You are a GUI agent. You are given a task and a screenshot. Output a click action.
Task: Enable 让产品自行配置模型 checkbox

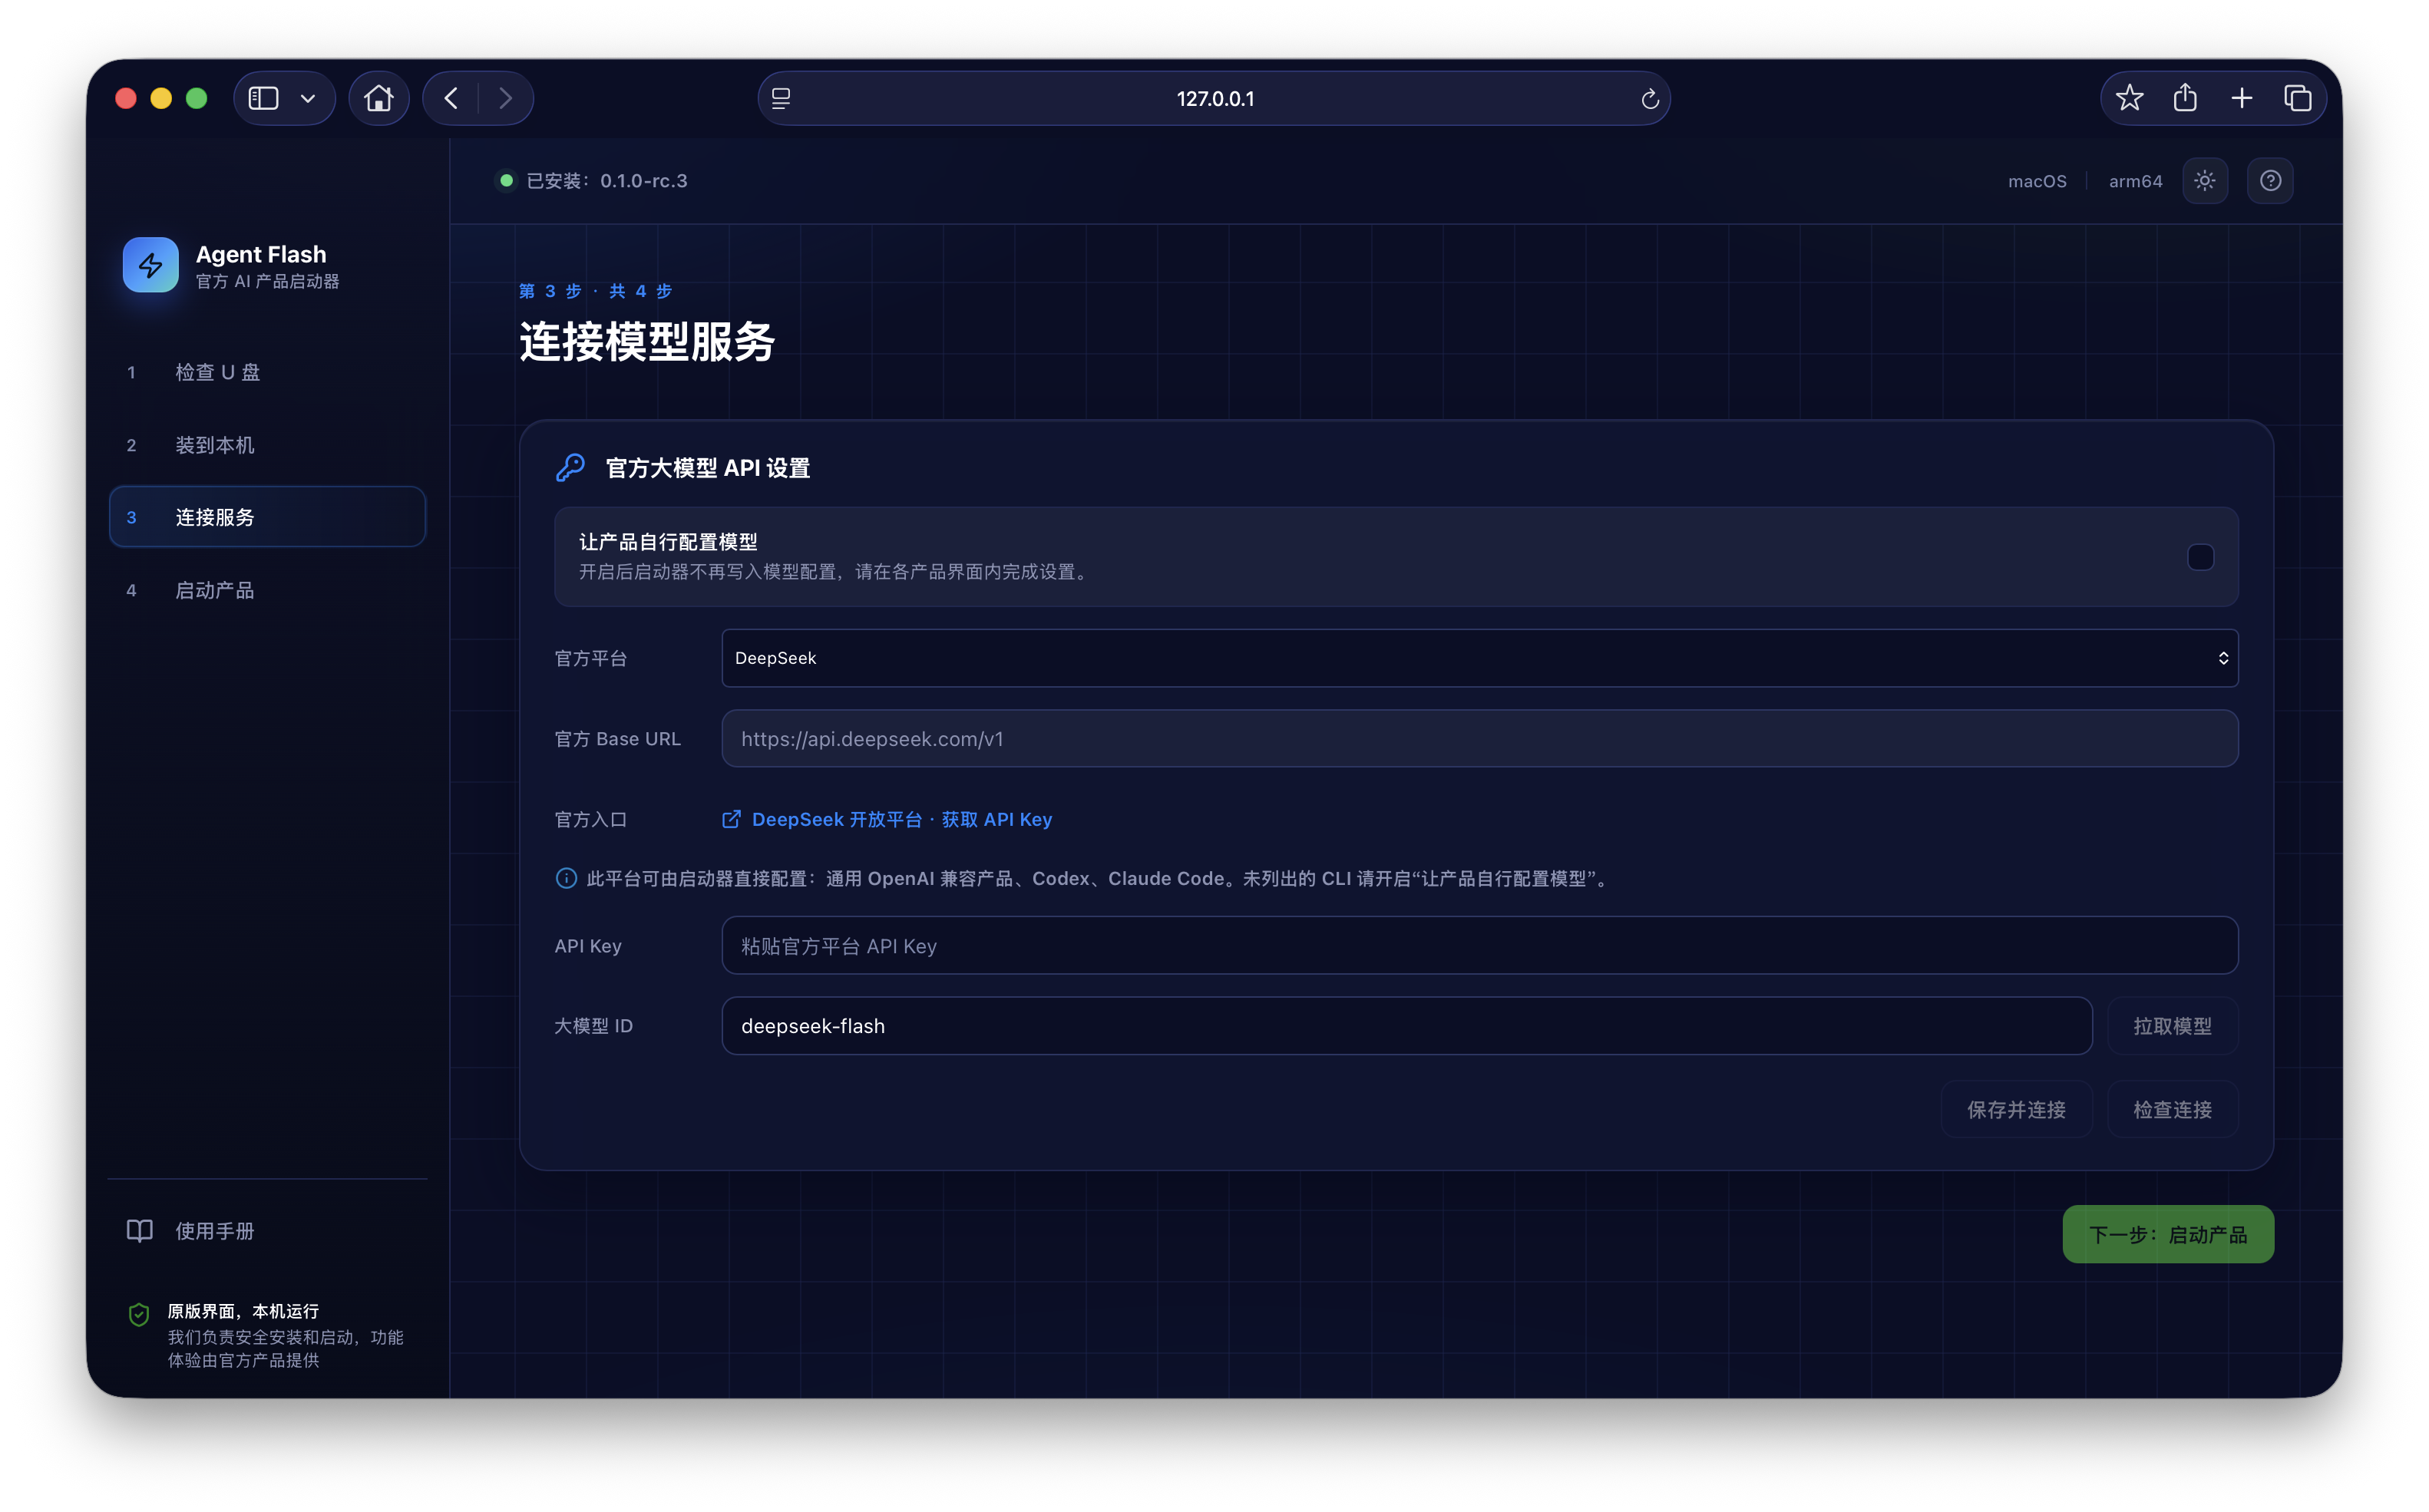click(2200, 557)
